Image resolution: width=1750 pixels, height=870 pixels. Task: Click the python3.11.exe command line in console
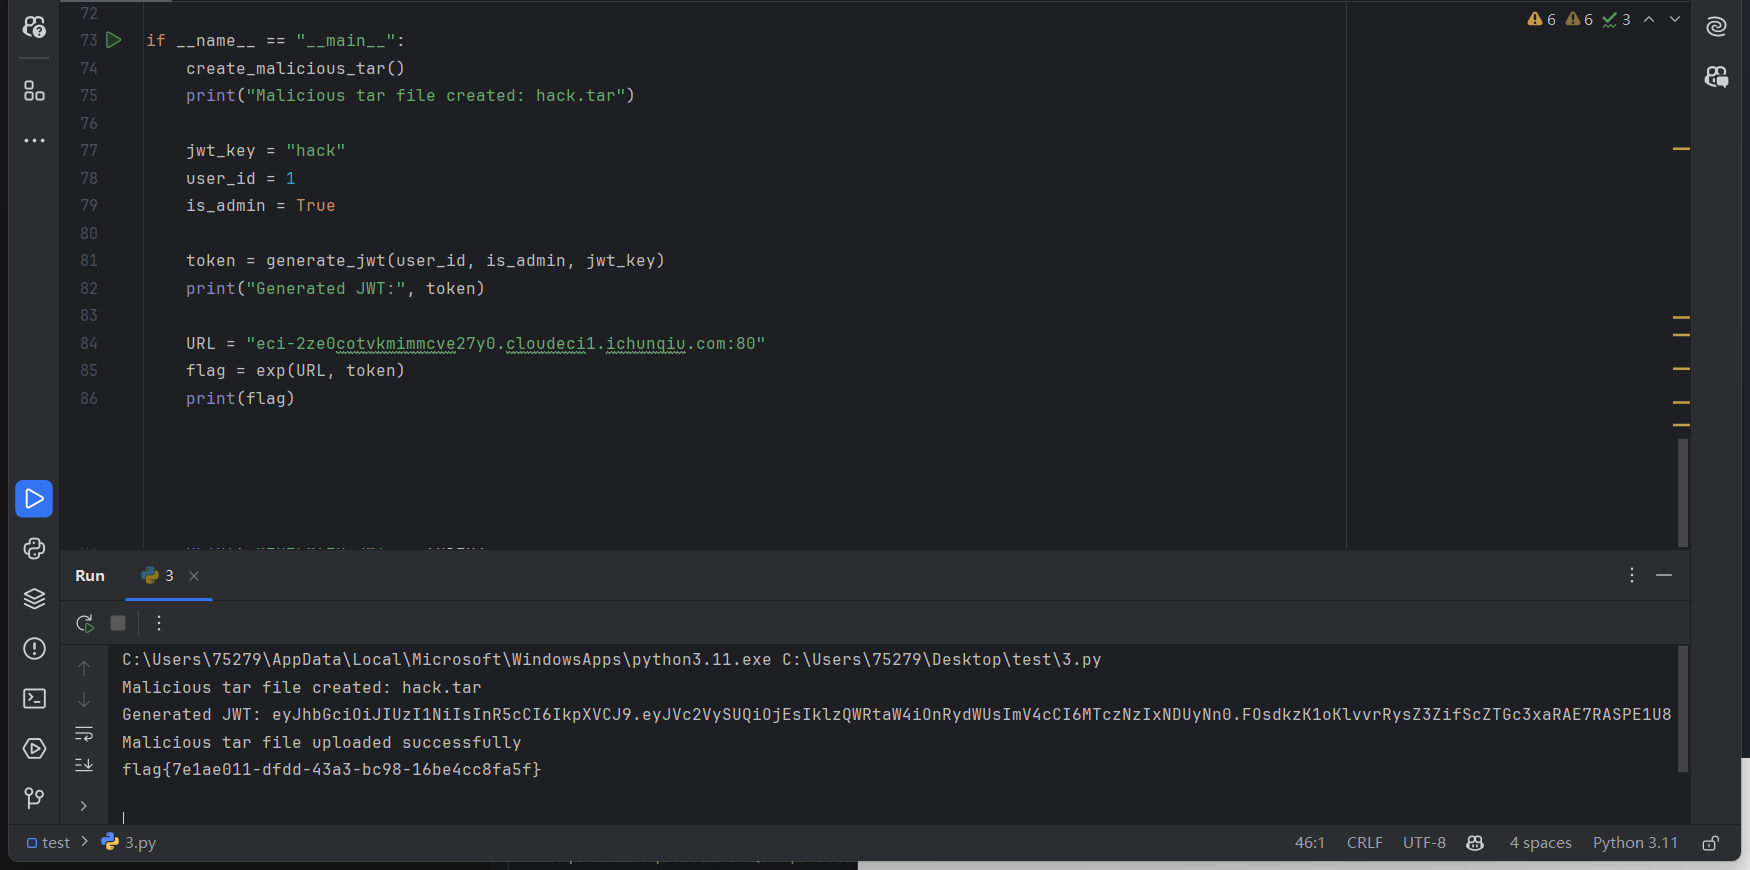[611, 660]
